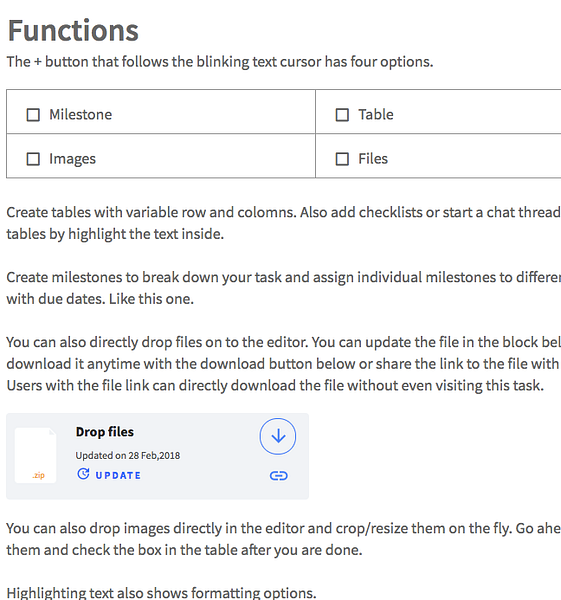Viewport: 561px width, 600px height.
Task: Click 'tables by highlight the text inside.' line
Action: 115,234
